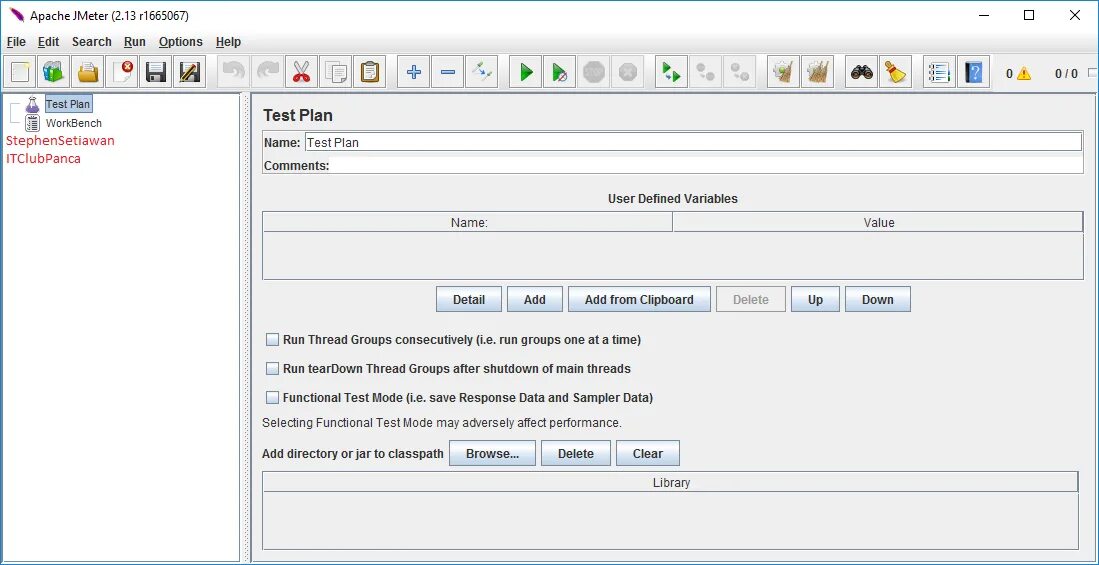1099x565 pixels.
Task: Click the Close test plan icon
Action: point(121,72)
